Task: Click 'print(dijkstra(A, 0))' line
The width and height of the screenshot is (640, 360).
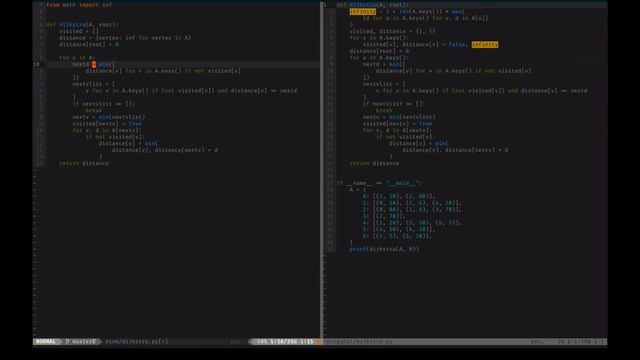Action: [384, 249]
